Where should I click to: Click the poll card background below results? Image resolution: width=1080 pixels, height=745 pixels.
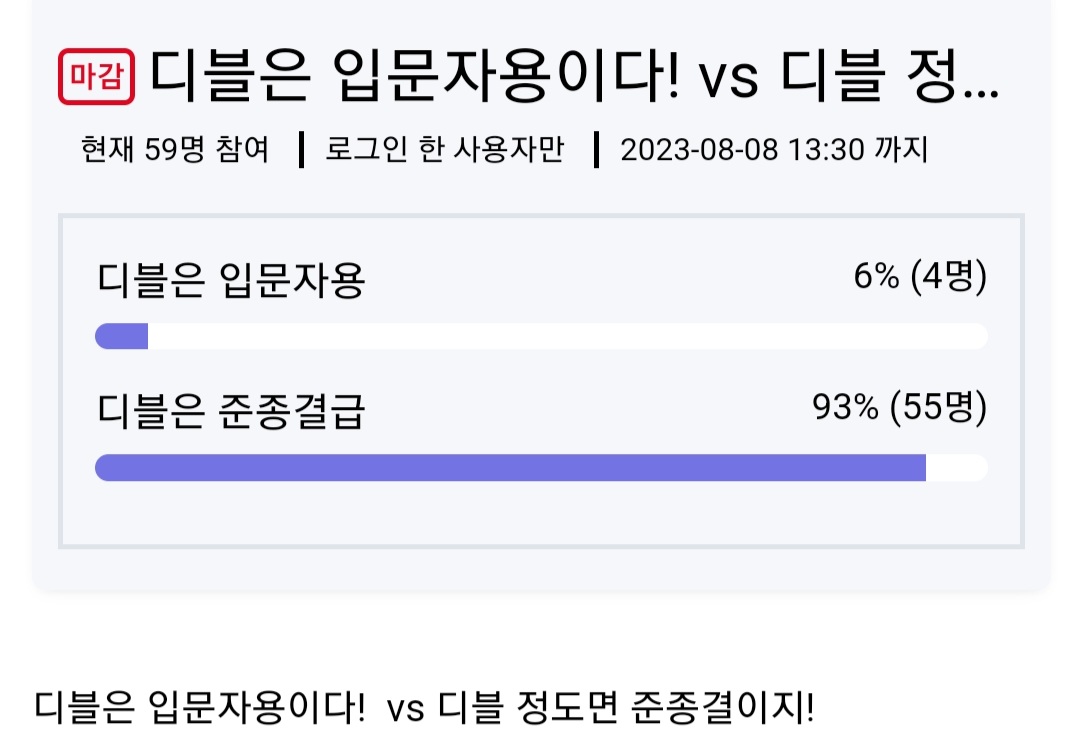[541, 570]
